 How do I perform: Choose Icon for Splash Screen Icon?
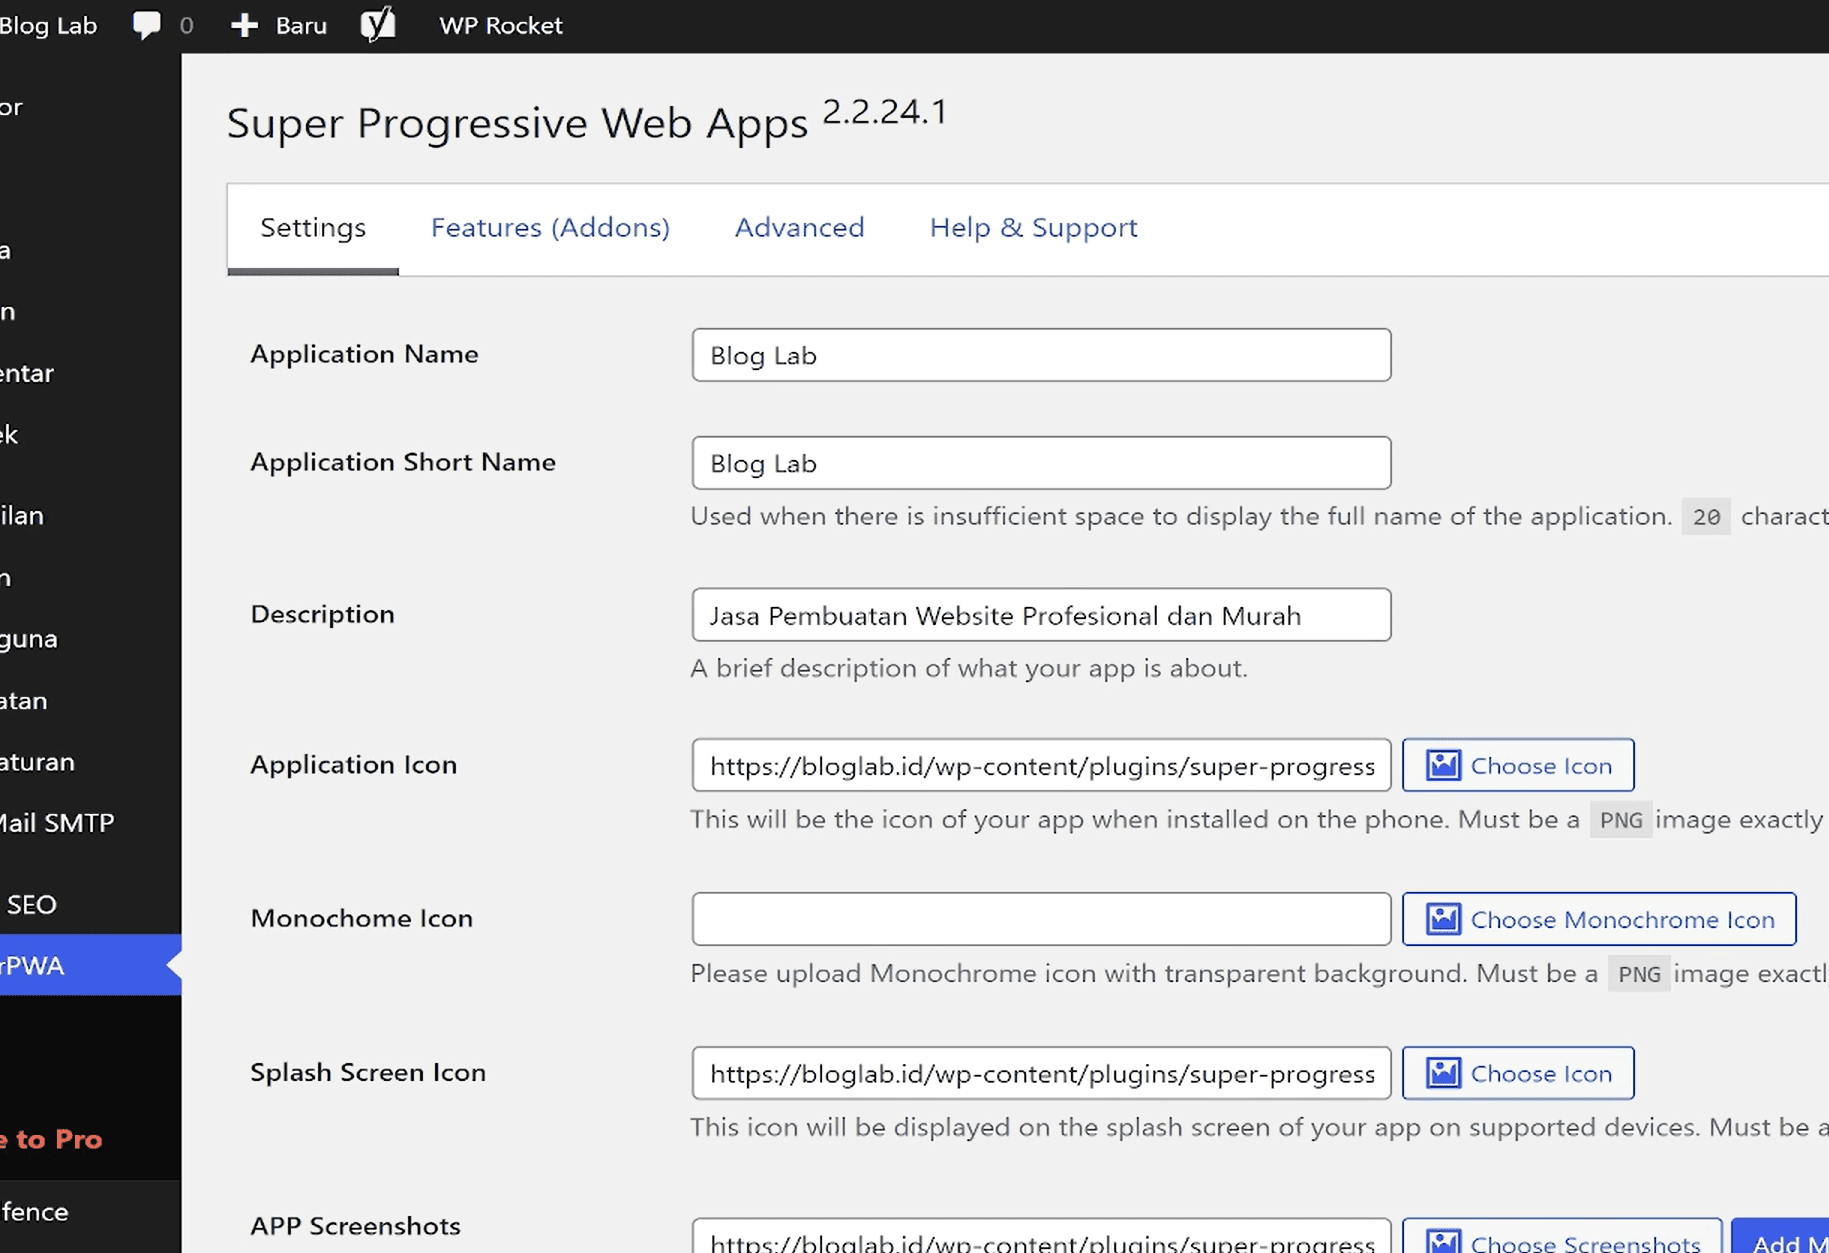pos(1518,1074)
